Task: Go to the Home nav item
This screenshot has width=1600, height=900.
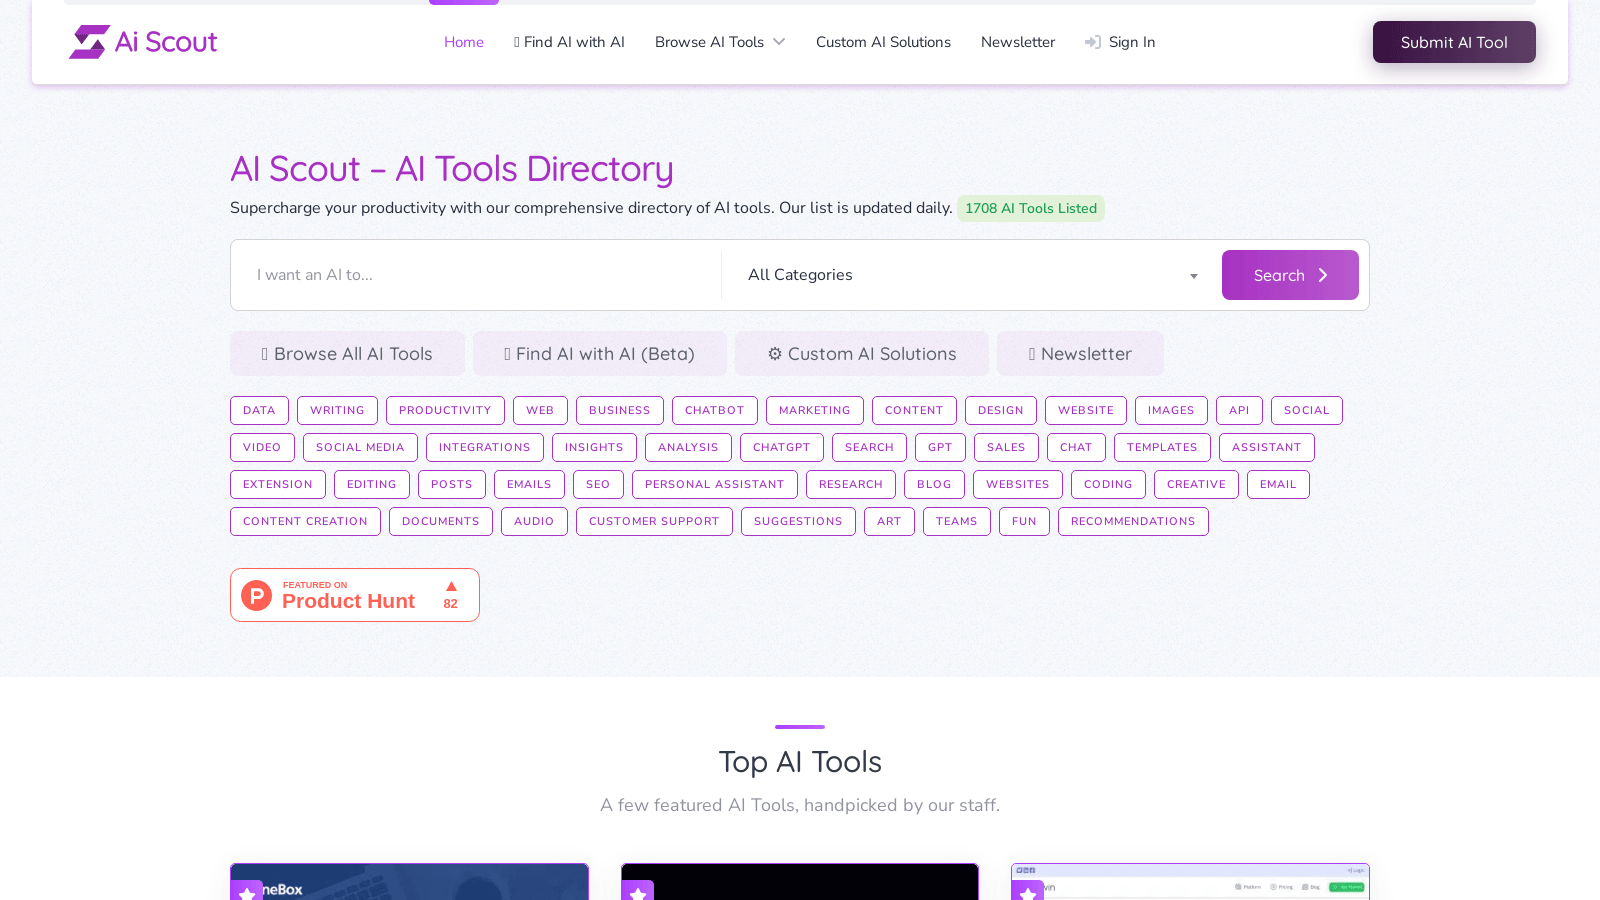Action: click(x=464, y=42)
